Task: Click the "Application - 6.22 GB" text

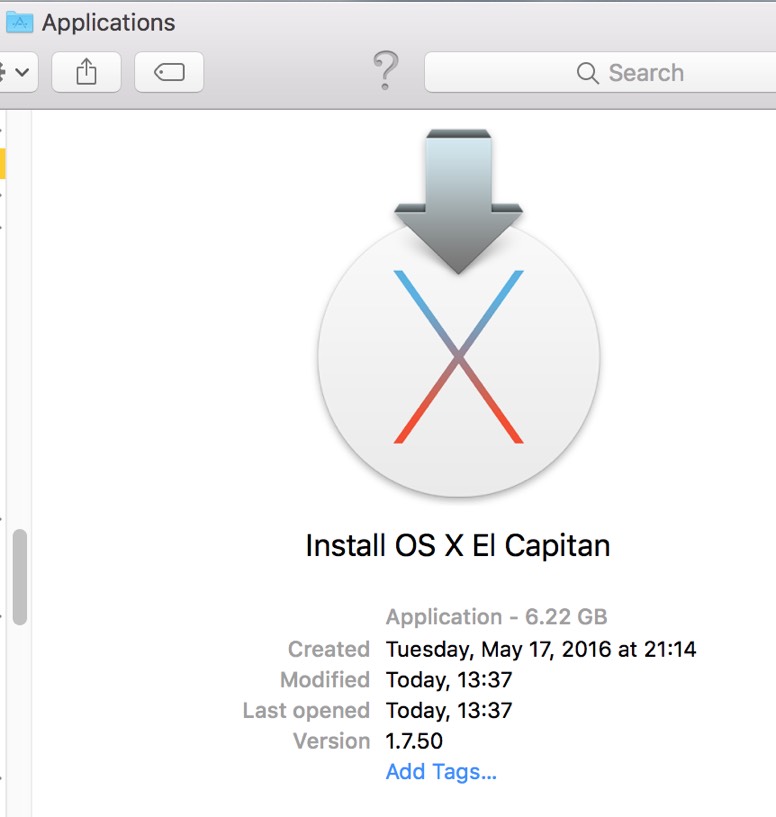Action: (497, 617)
